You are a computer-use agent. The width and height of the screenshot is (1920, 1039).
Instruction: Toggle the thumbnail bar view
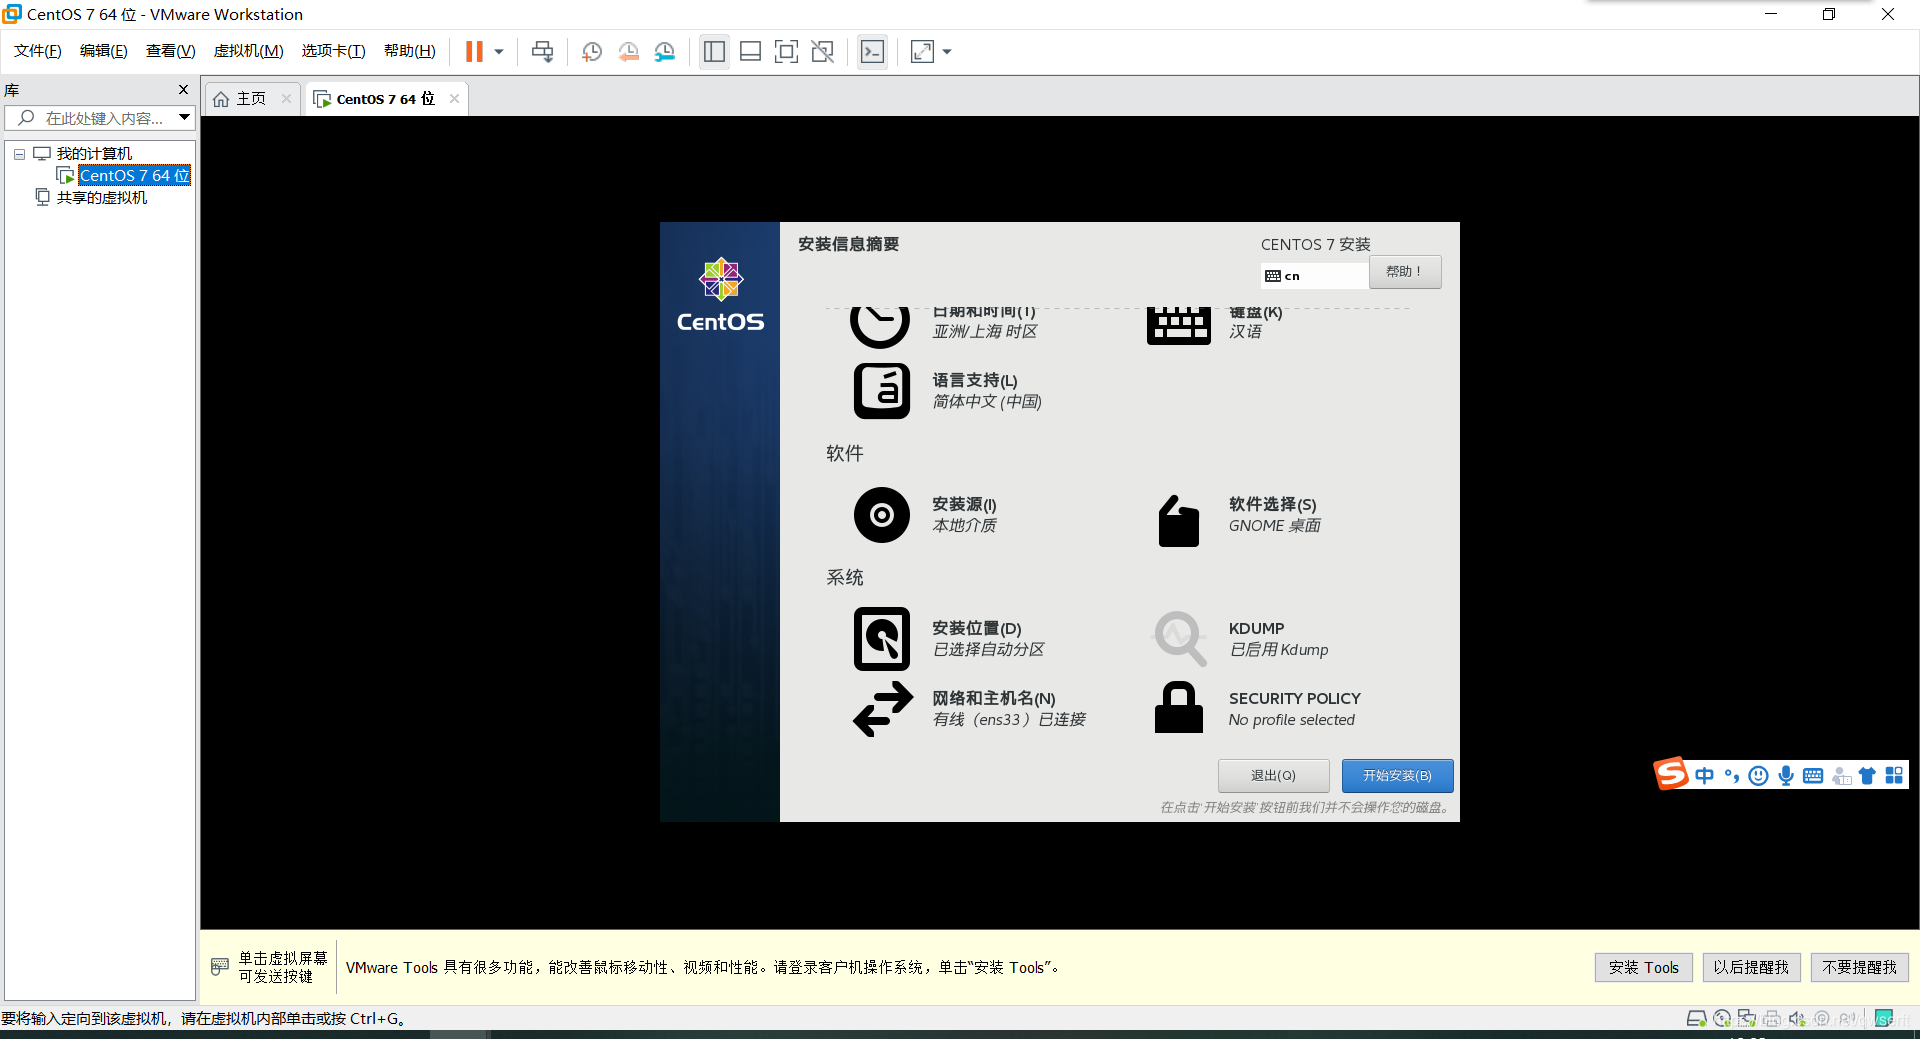tap(751, 51)
